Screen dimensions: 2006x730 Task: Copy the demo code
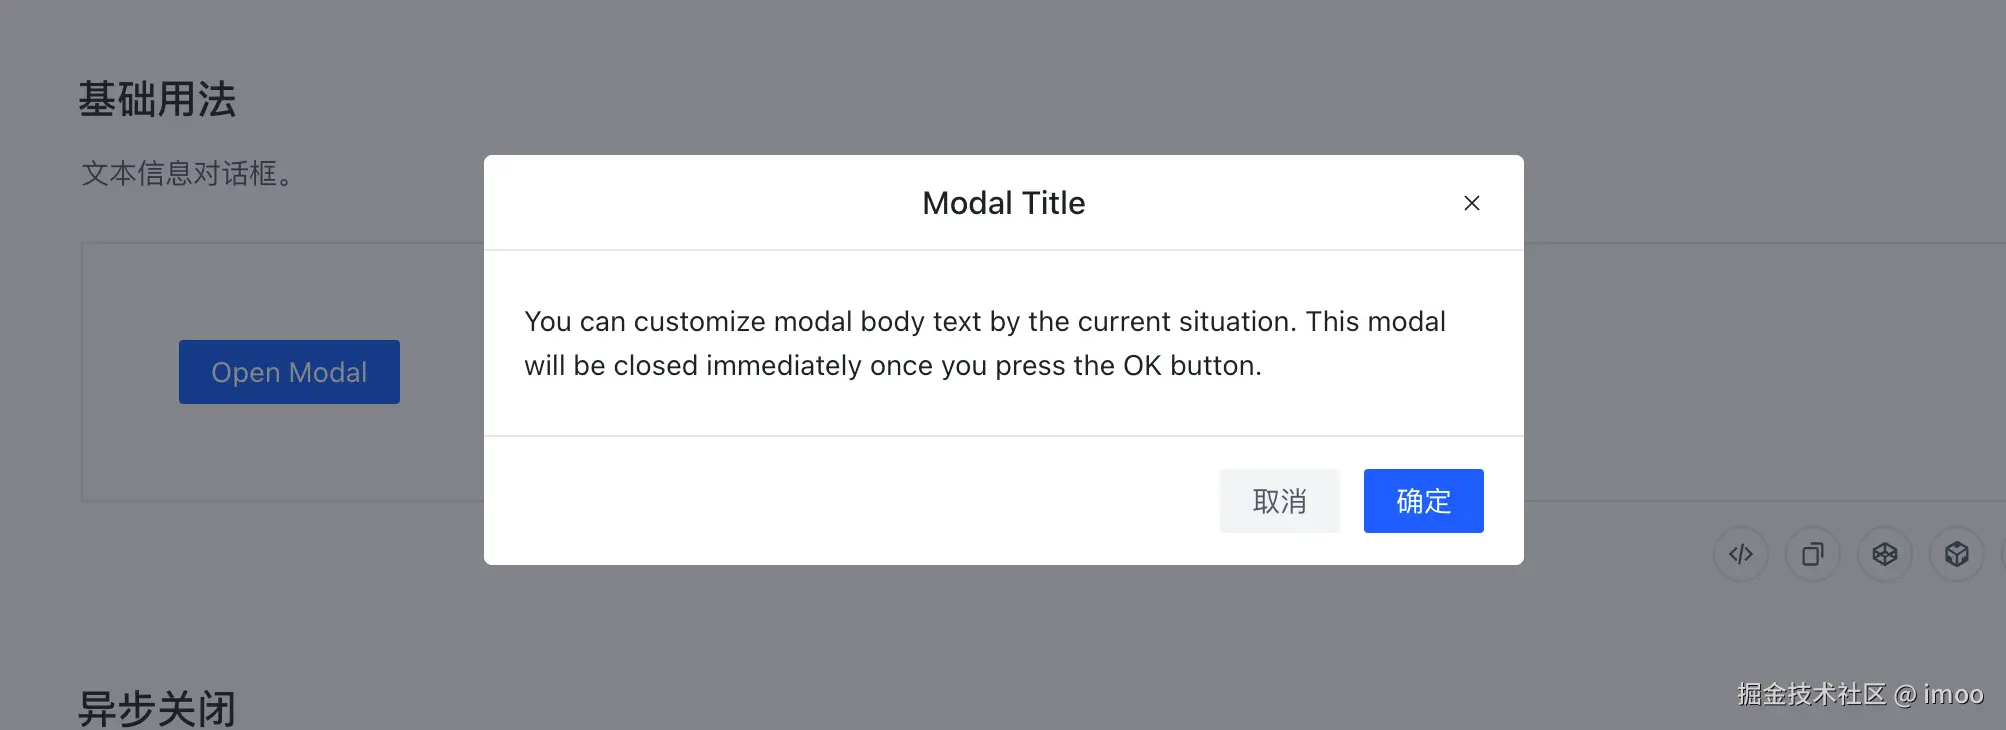tap(1813, 554)
